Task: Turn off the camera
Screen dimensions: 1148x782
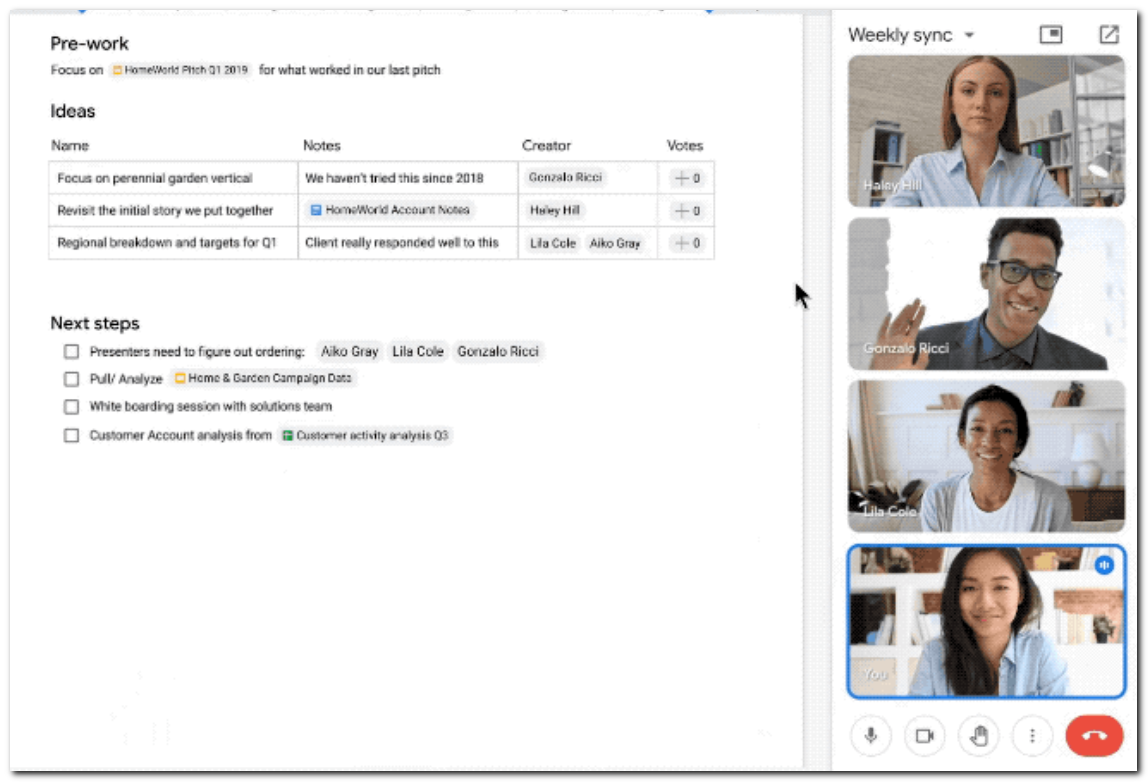Action: tap(923, 734)
